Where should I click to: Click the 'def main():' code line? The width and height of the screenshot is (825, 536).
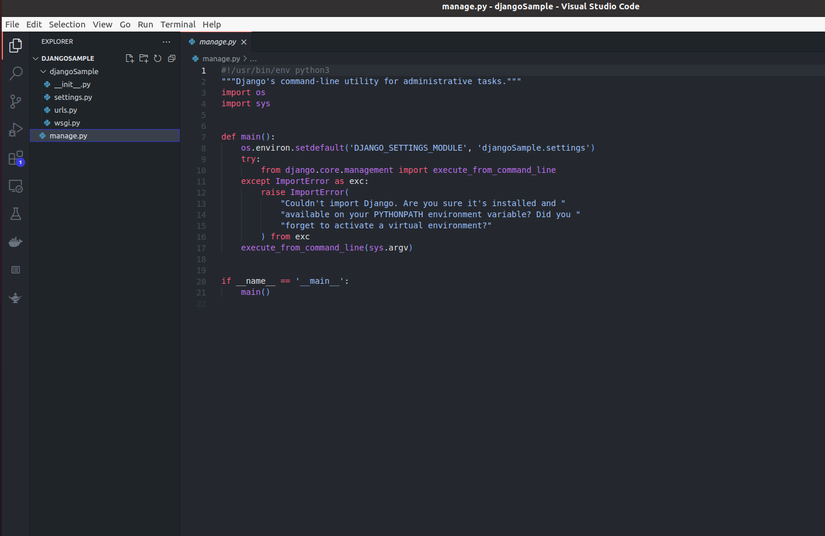point(248,137)
